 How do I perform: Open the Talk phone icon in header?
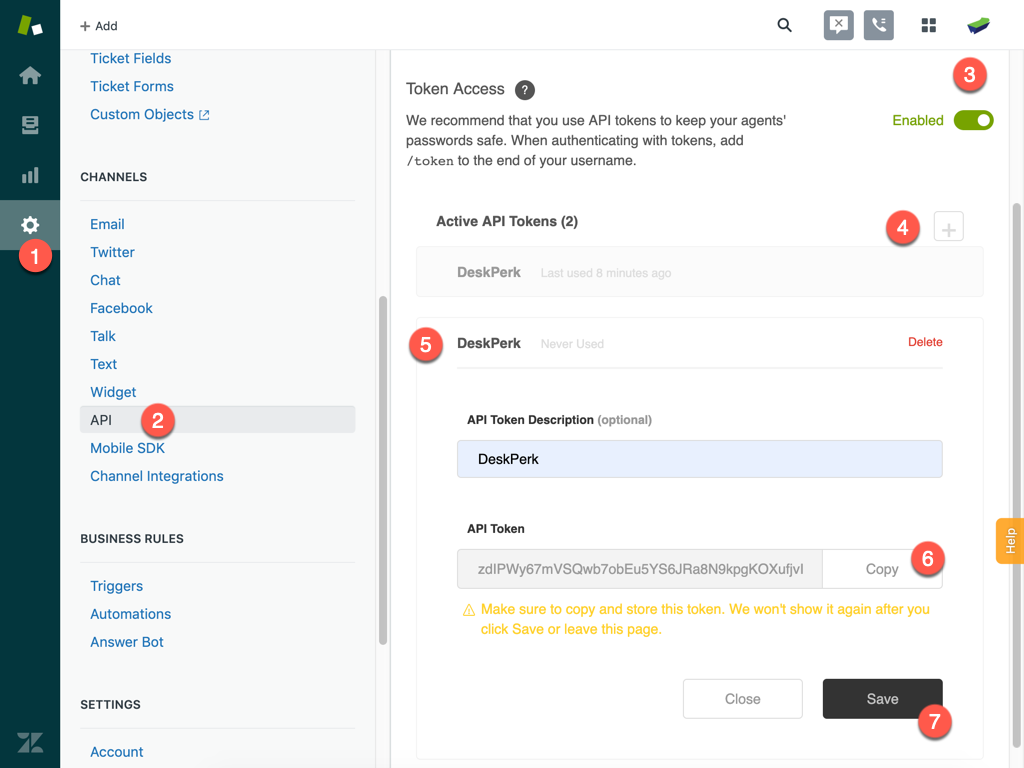point(879,25)
